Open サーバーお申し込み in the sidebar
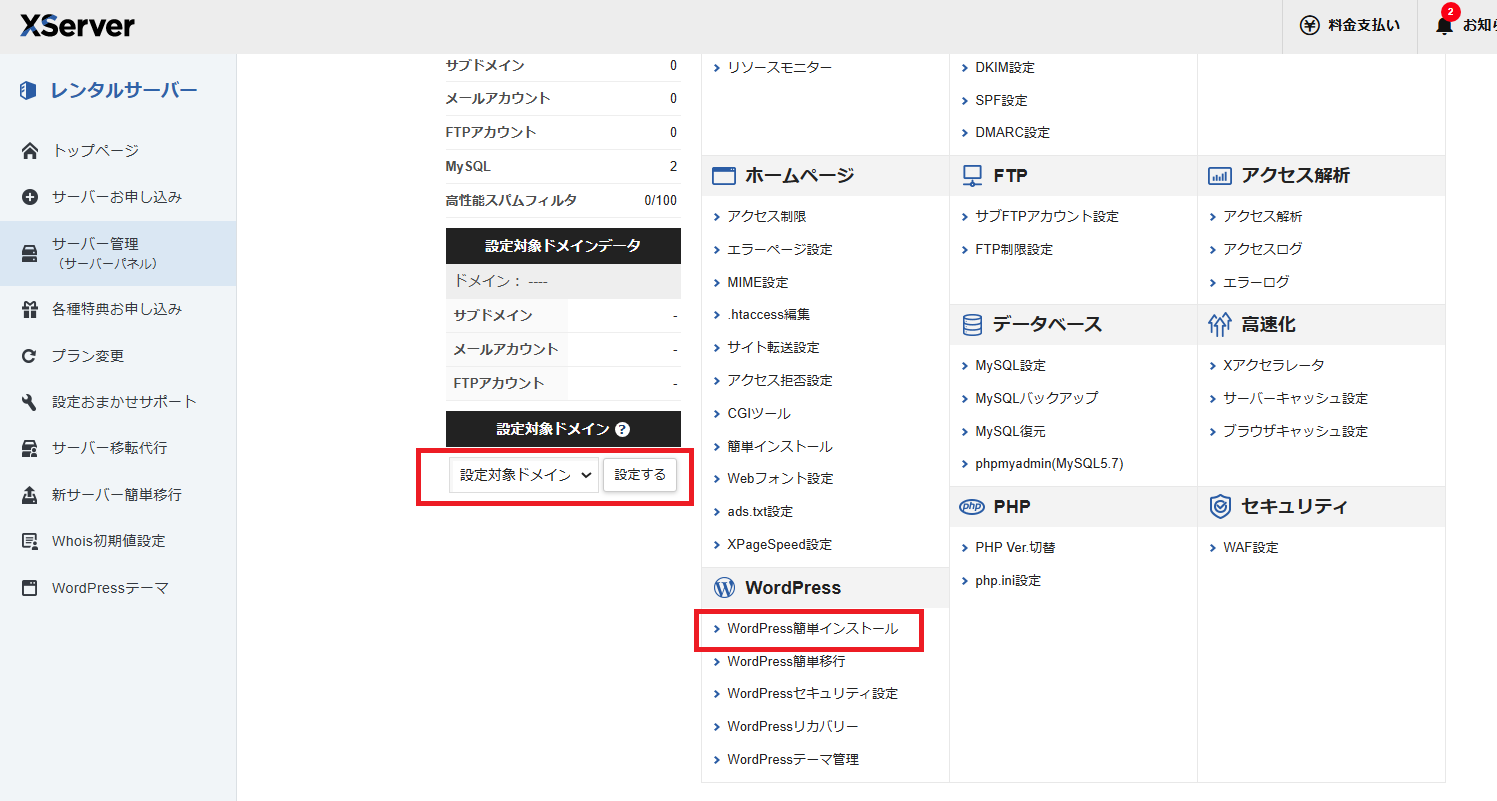 click(x=118, y=197)
